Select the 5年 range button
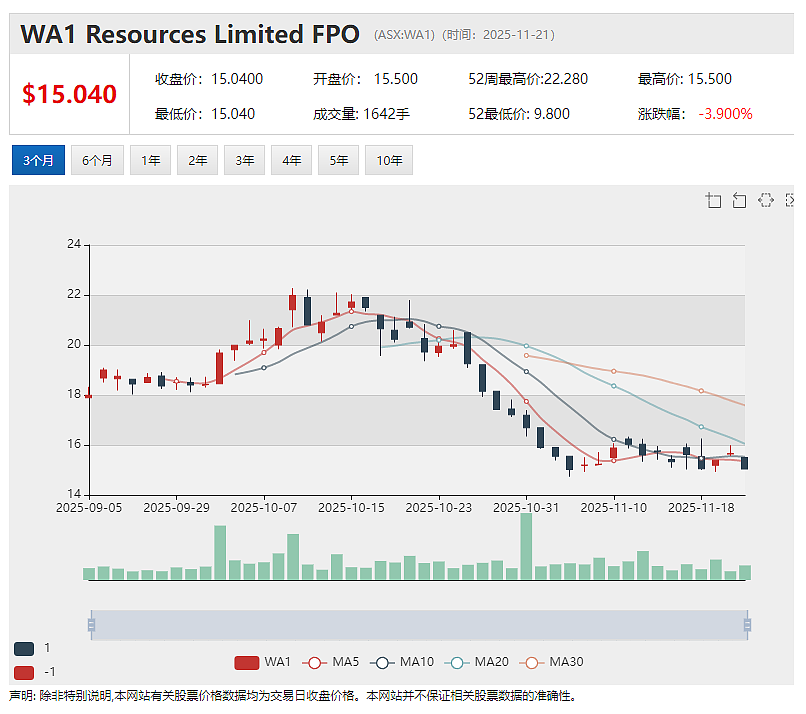This screenshot has width=806, height=714. (x=338, y=160)
